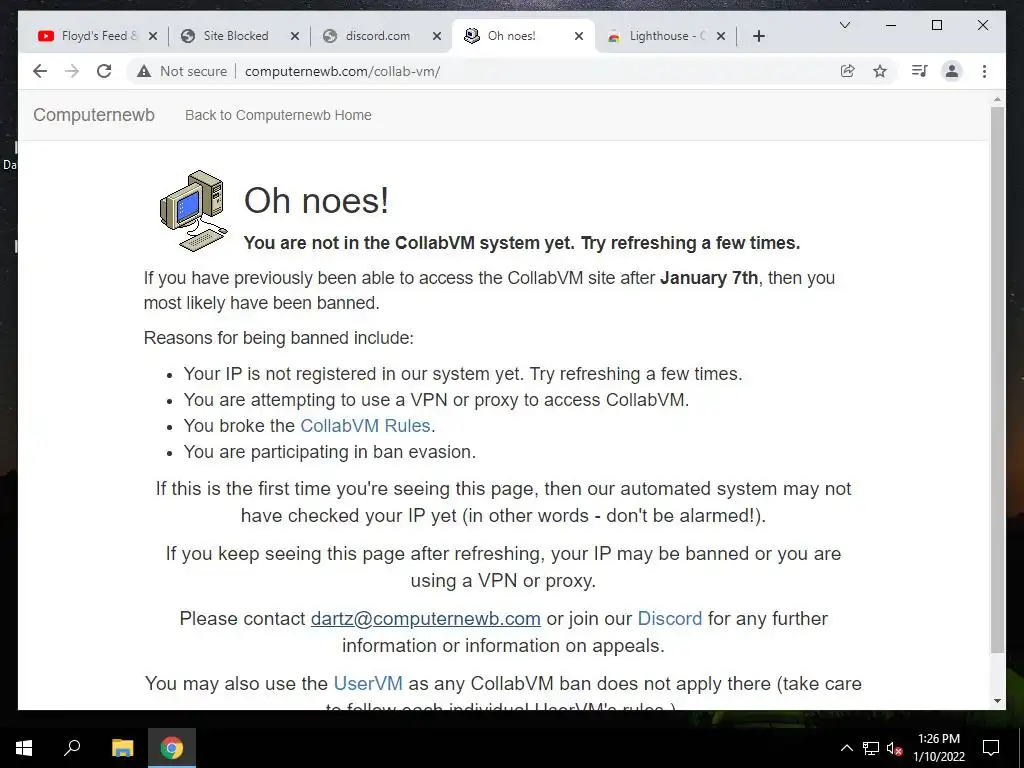The width and height of the screenshot is (1024, 768).
Task: Bookmark this page with the star icon
Action: (x=880, y=71)
